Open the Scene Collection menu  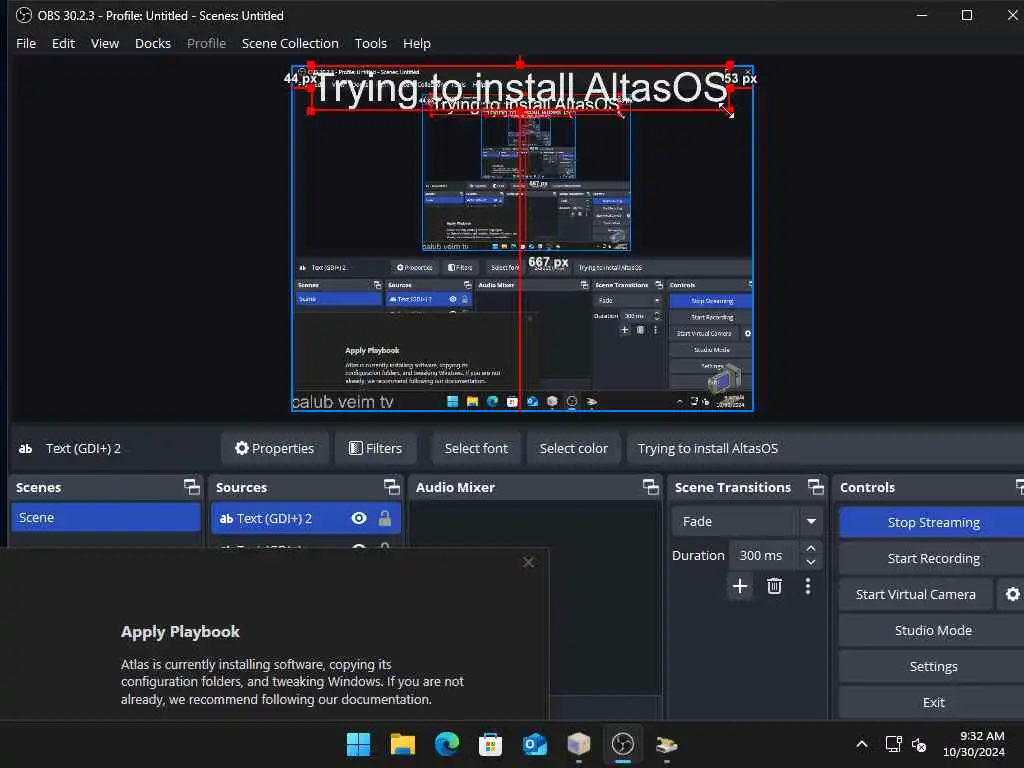click(290, 43)
